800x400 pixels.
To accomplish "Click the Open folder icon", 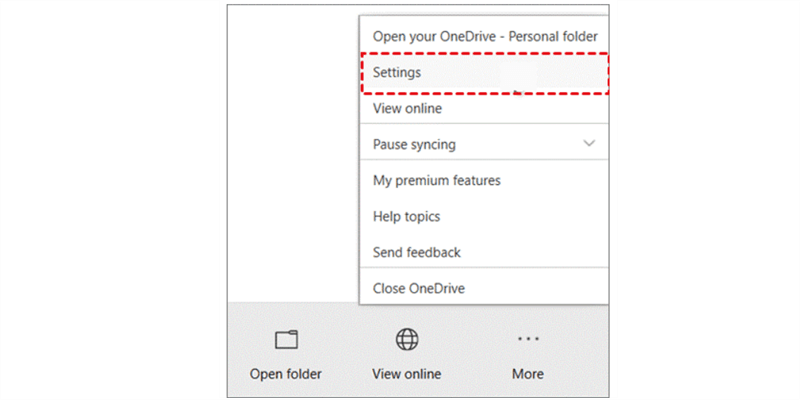I will click(x=286, y=340).
